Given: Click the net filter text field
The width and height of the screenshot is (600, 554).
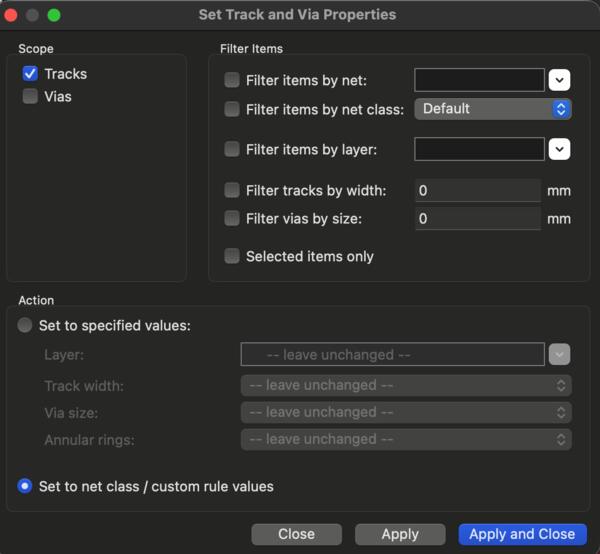Looking at the screenshot, I should pyautogui.click(x=479, y=80).
